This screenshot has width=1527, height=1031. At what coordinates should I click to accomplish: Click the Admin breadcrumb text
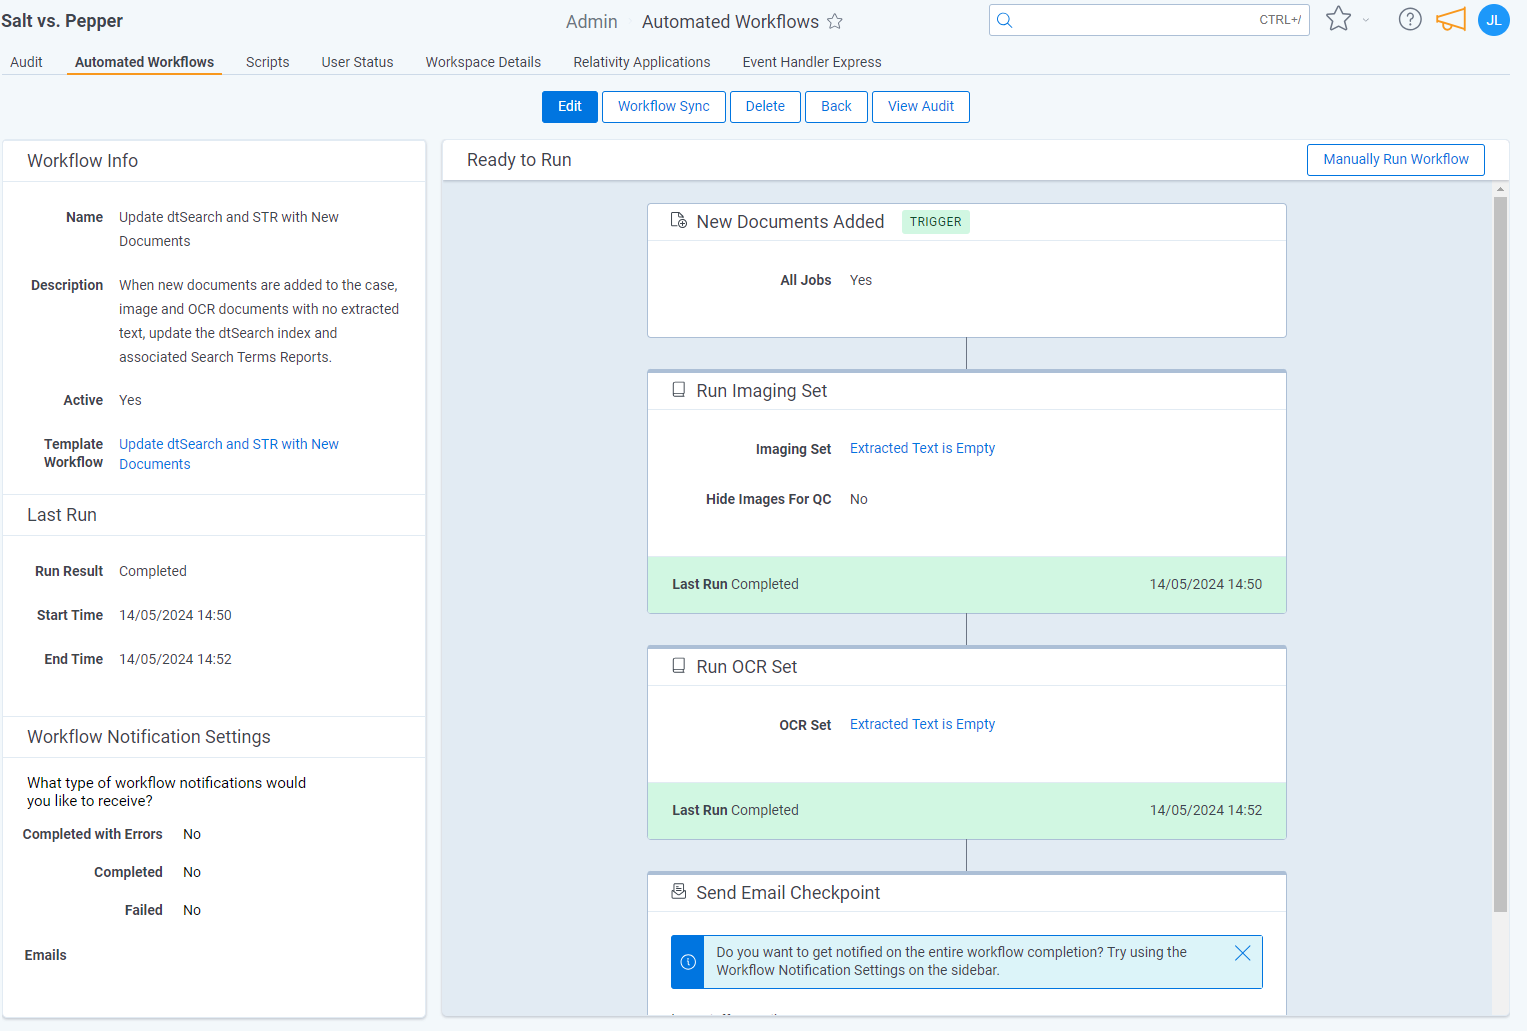(x=592, y=21)
